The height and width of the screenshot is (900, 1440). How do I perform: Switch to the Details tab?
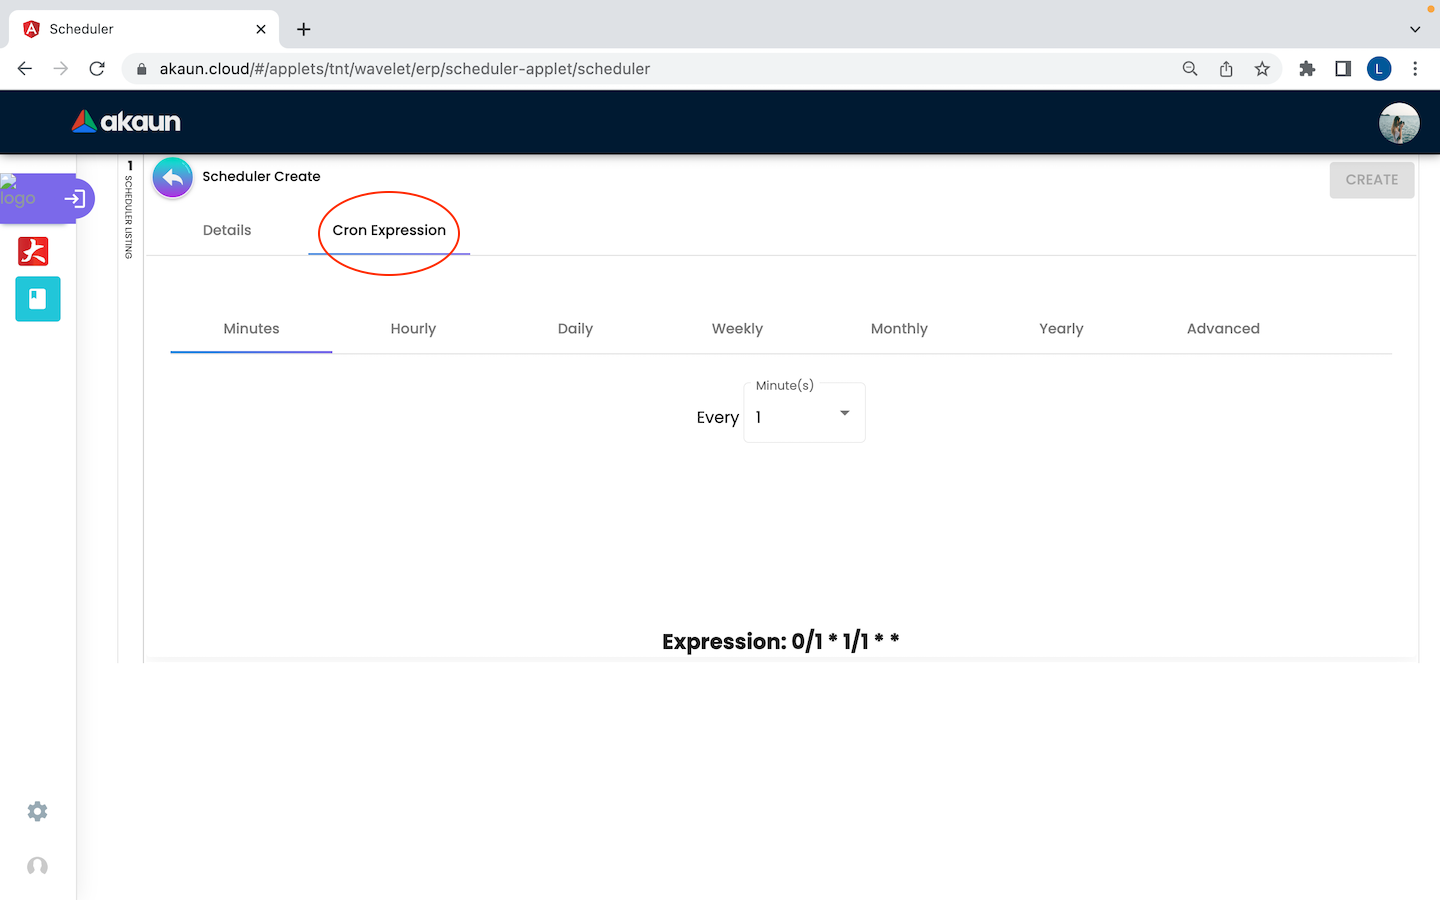coord(227,230)
